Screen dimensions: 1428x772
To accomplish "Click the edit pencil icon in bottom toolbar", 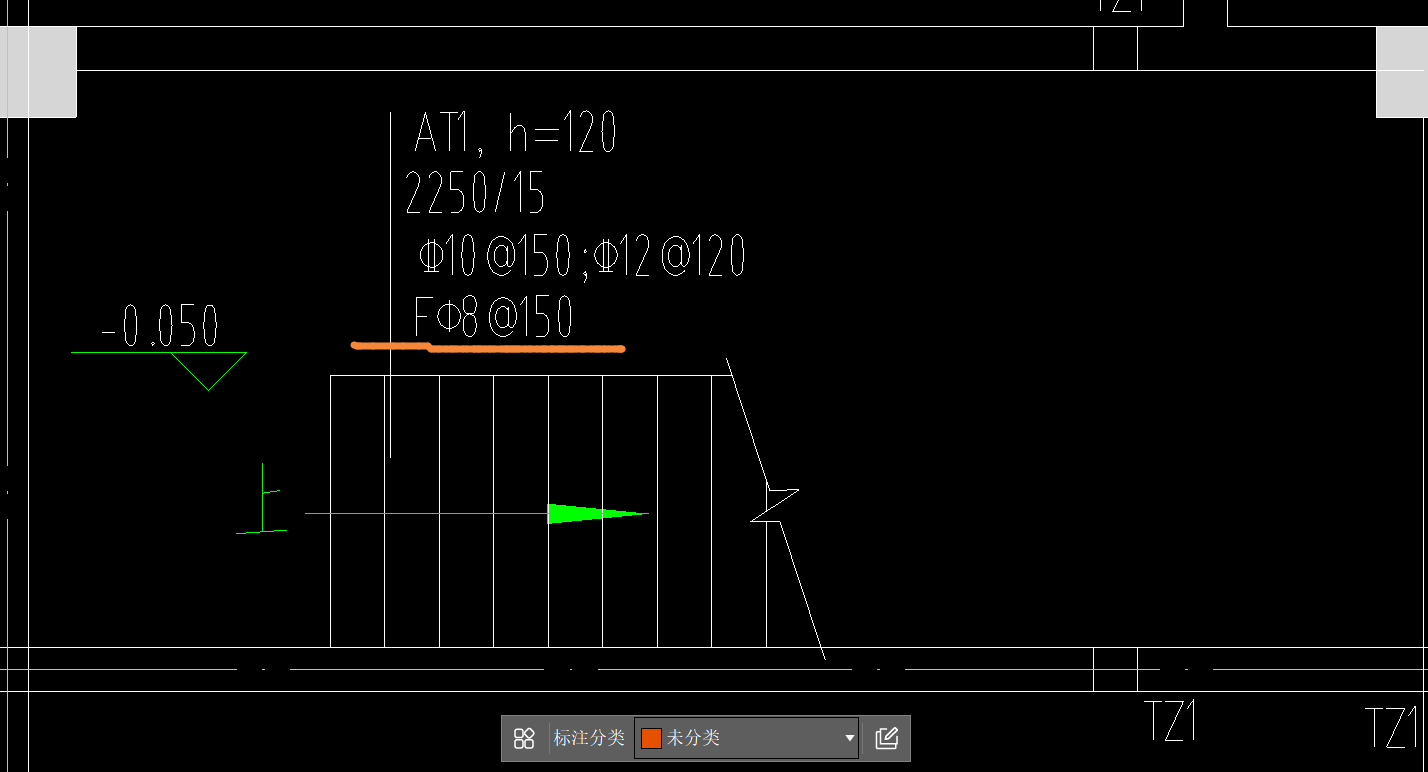I will pos(886,738).
